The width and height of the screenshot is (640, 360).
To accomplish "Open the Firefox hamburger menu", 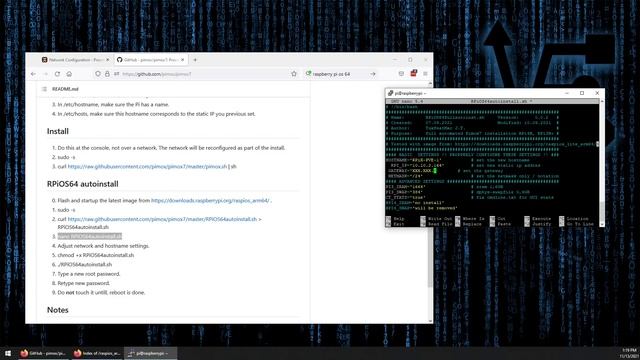I will click(x=425, y=74).
